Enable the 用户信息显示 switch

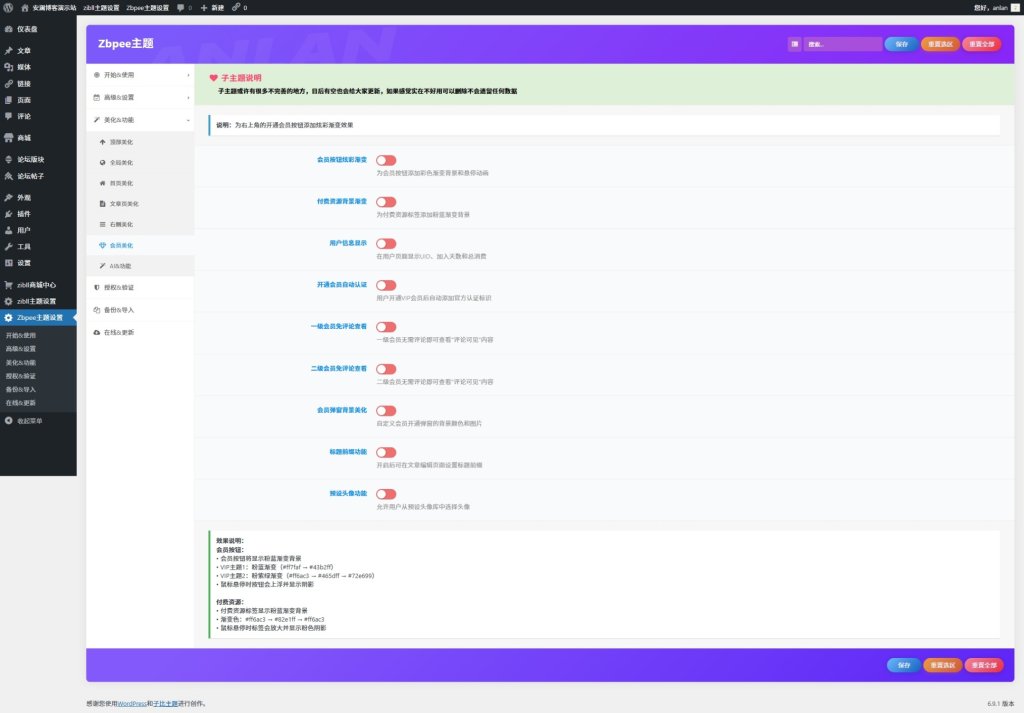tap(386, 244)
